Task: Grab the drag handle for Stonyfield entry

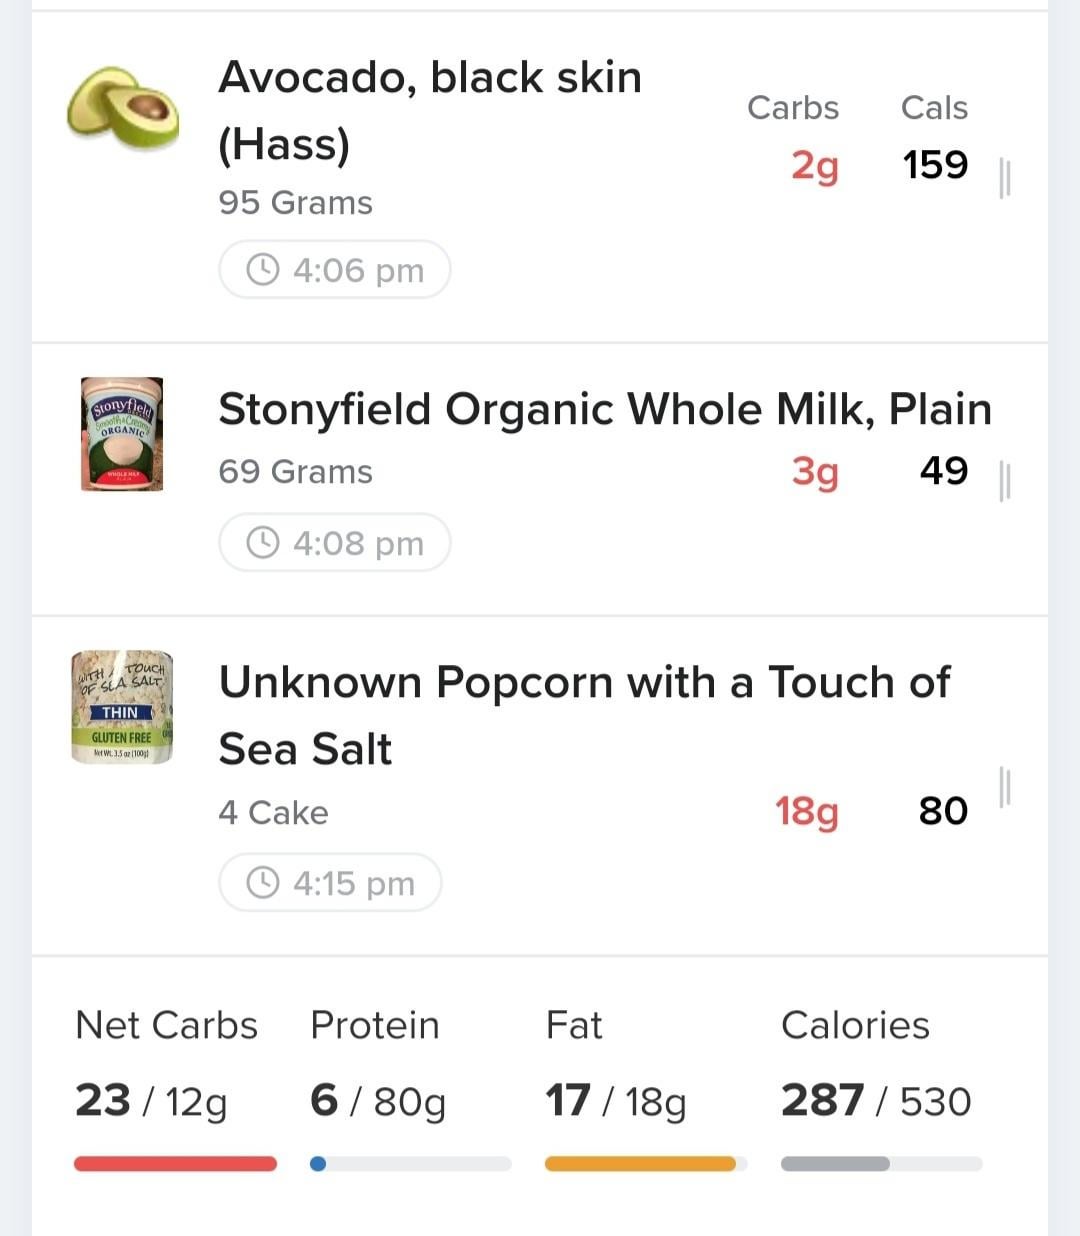Action: click(1005, 481)
